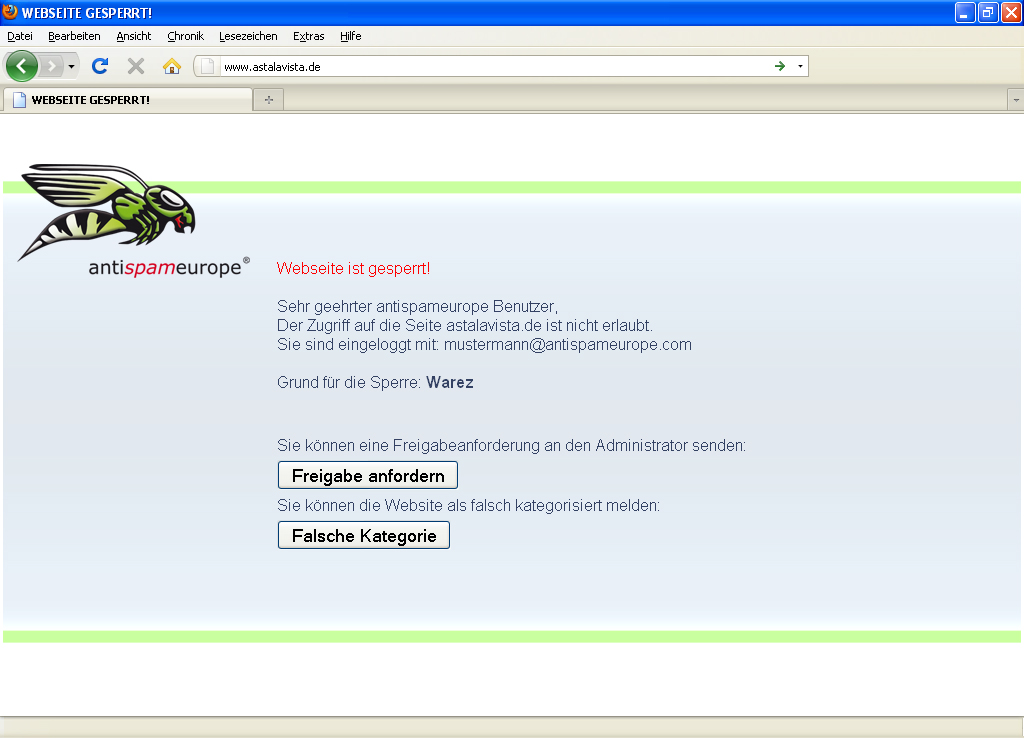Open the history dropdown next to Forward
This screenshot has height=738, width=1024.
pyautogui.click(x=71, y=67)
